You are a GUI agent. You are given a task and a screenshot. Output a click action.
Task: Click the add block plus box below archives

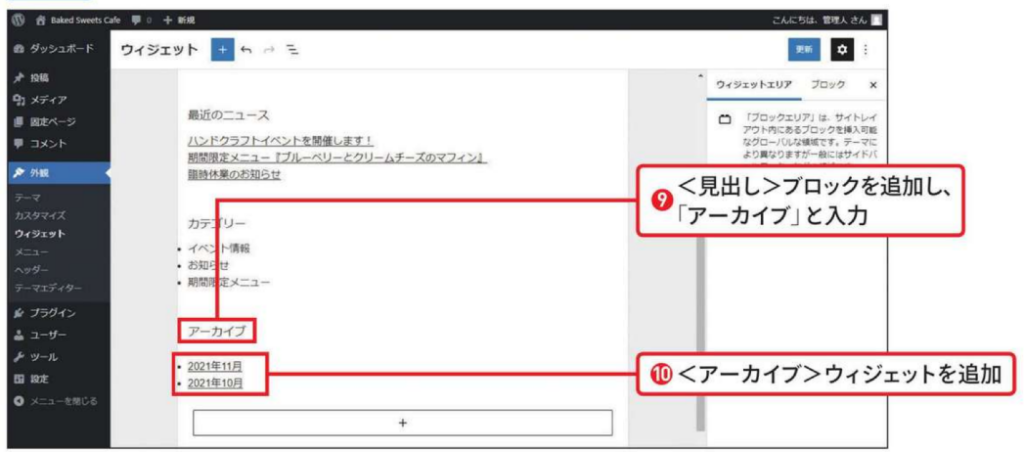click(x=402, y=423)
